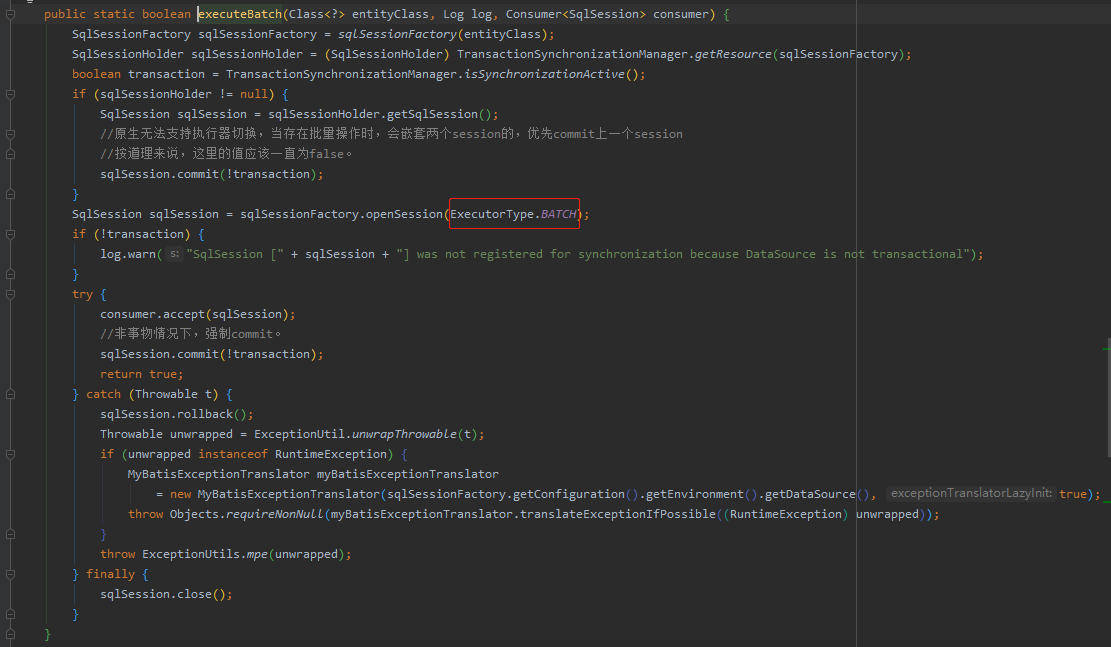The width and height of the screenshot is (1111, 647).
Task: Place cursor on getResource call
Action: point(733,55)
